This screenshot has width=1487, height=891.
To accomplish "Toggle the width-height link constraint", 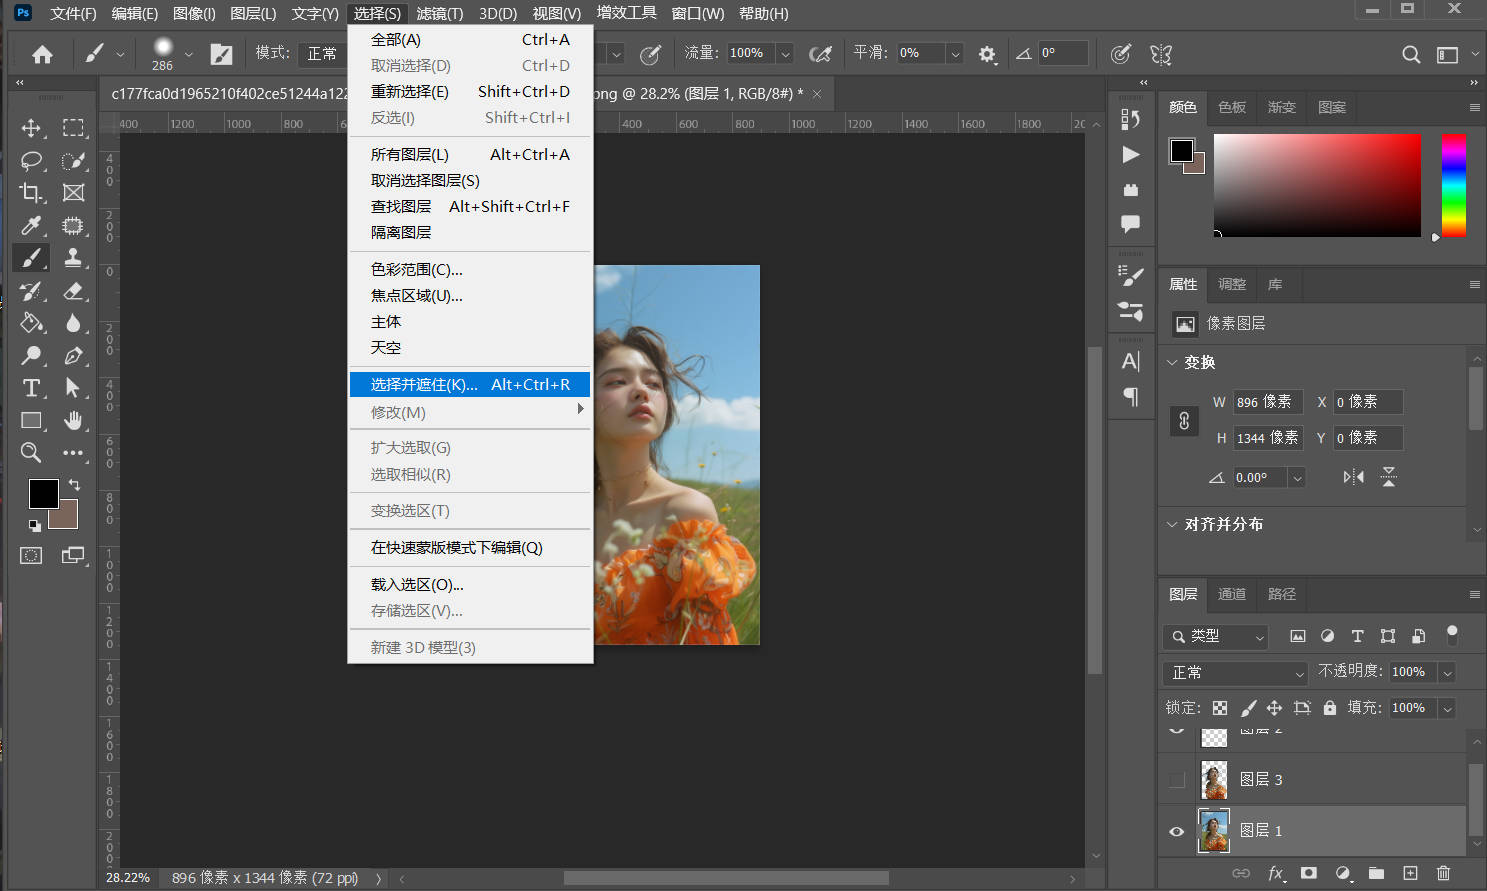I will point(1184,420).
